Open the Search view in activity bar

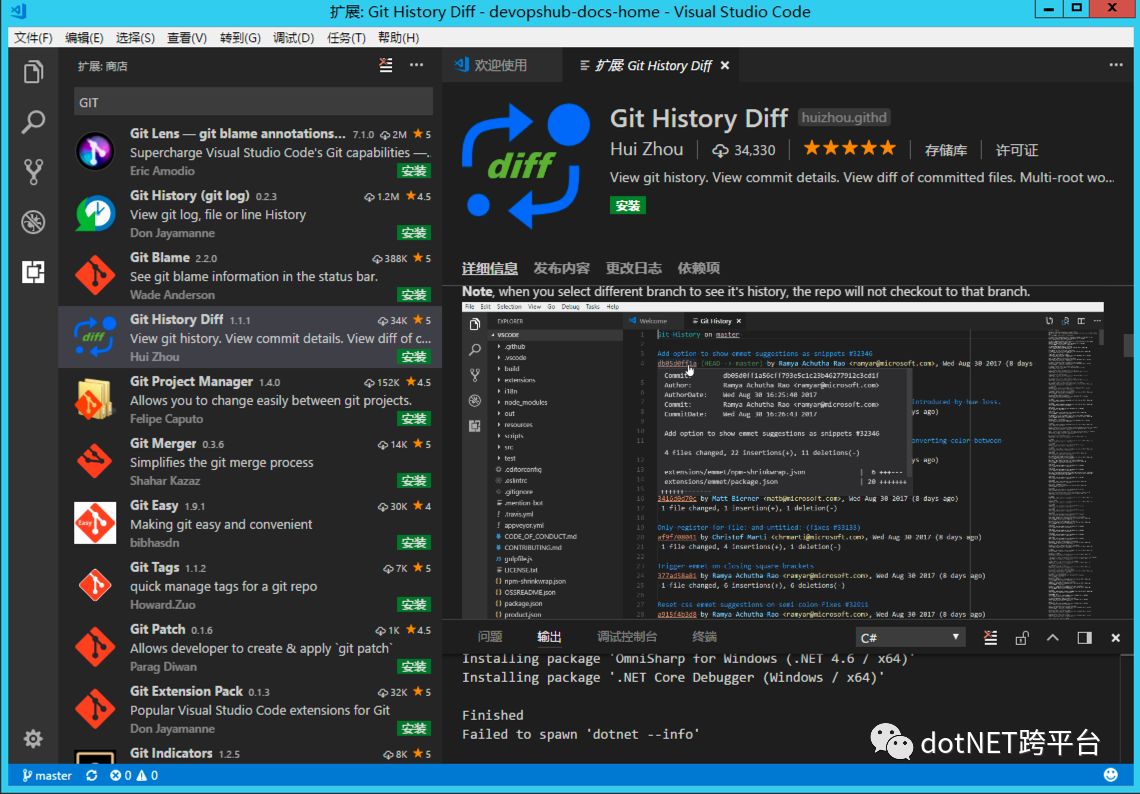pyautogui.click(x=33, y=121)
